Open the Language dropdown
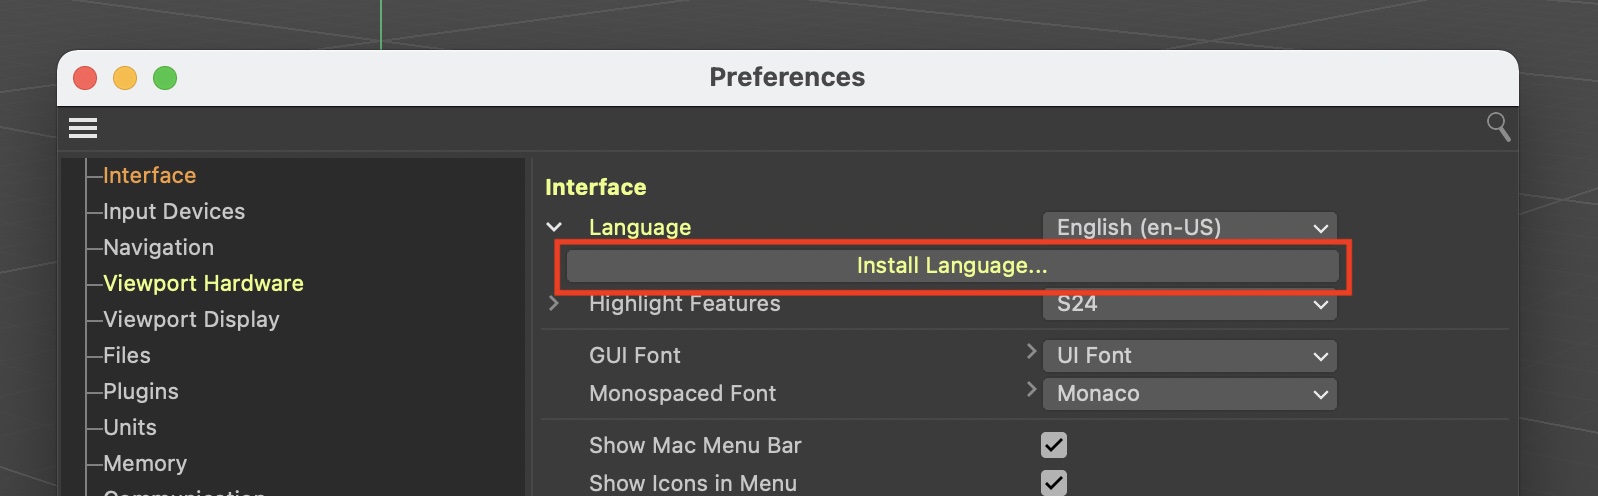The image size is (1598, 496). point(1189,227)
